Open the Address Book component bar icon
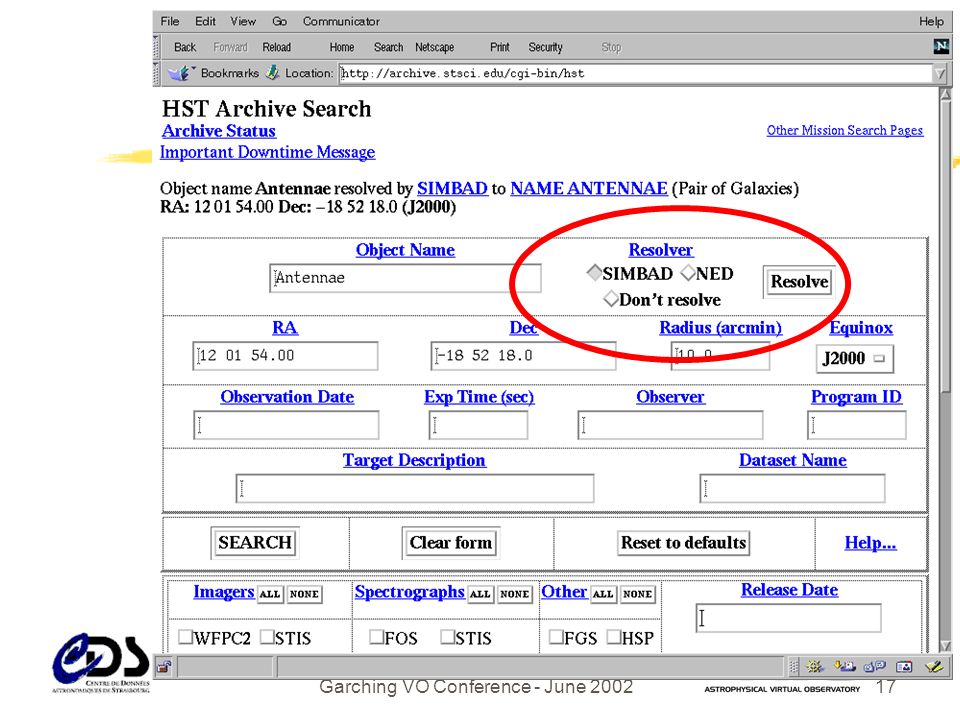This screenshot has width=960, height=720. pyautogui.click(x=904, y=666)
